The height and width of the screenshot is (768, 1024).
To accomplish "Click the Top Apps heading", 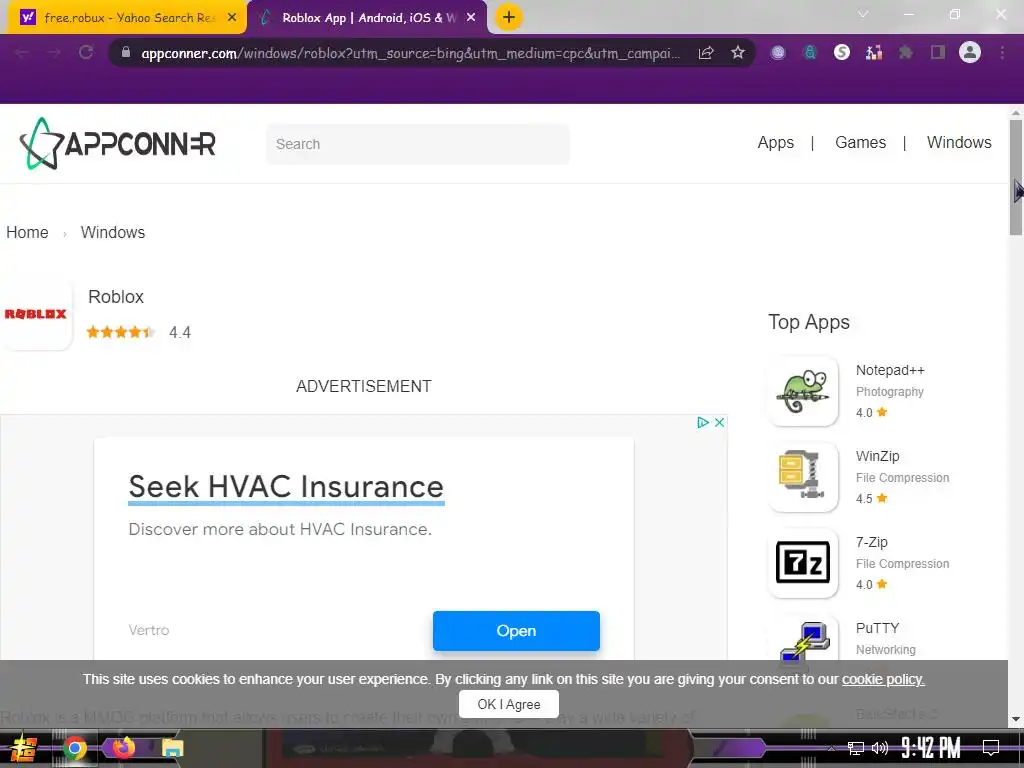I will coord(808,323).
